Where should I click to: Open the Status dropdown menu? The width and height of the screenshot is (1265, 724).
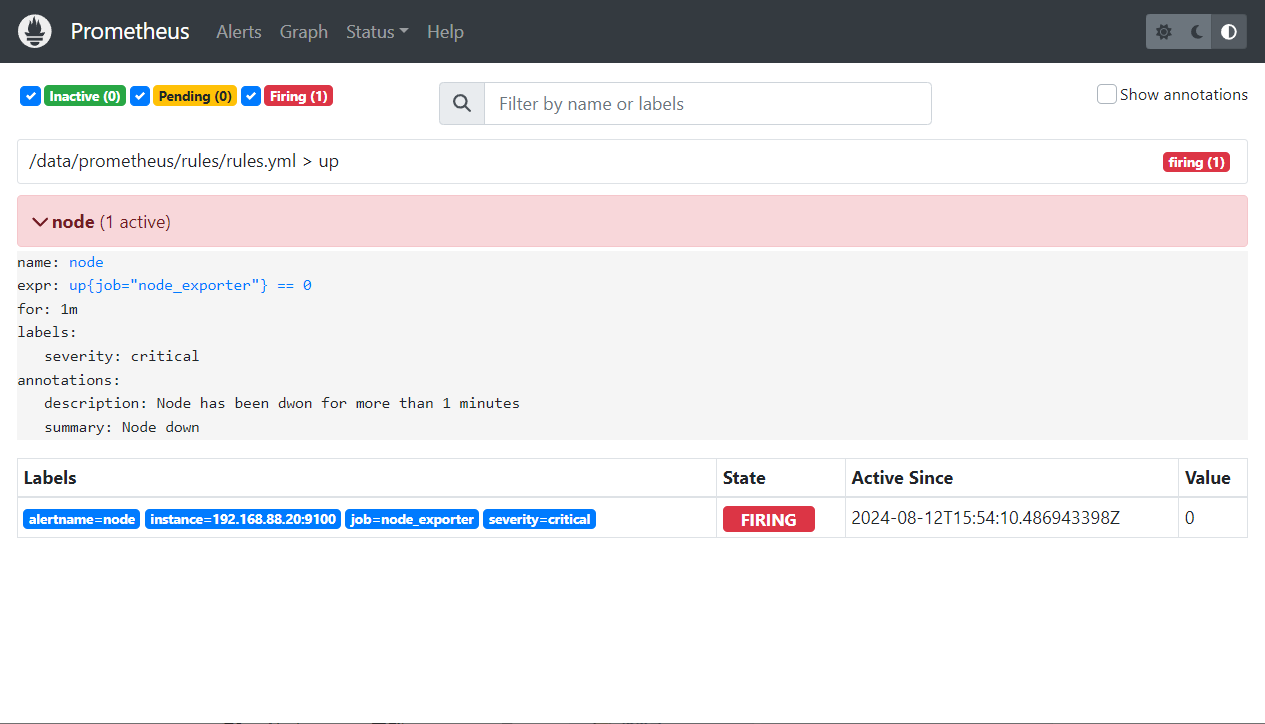(x=377, y=32)
